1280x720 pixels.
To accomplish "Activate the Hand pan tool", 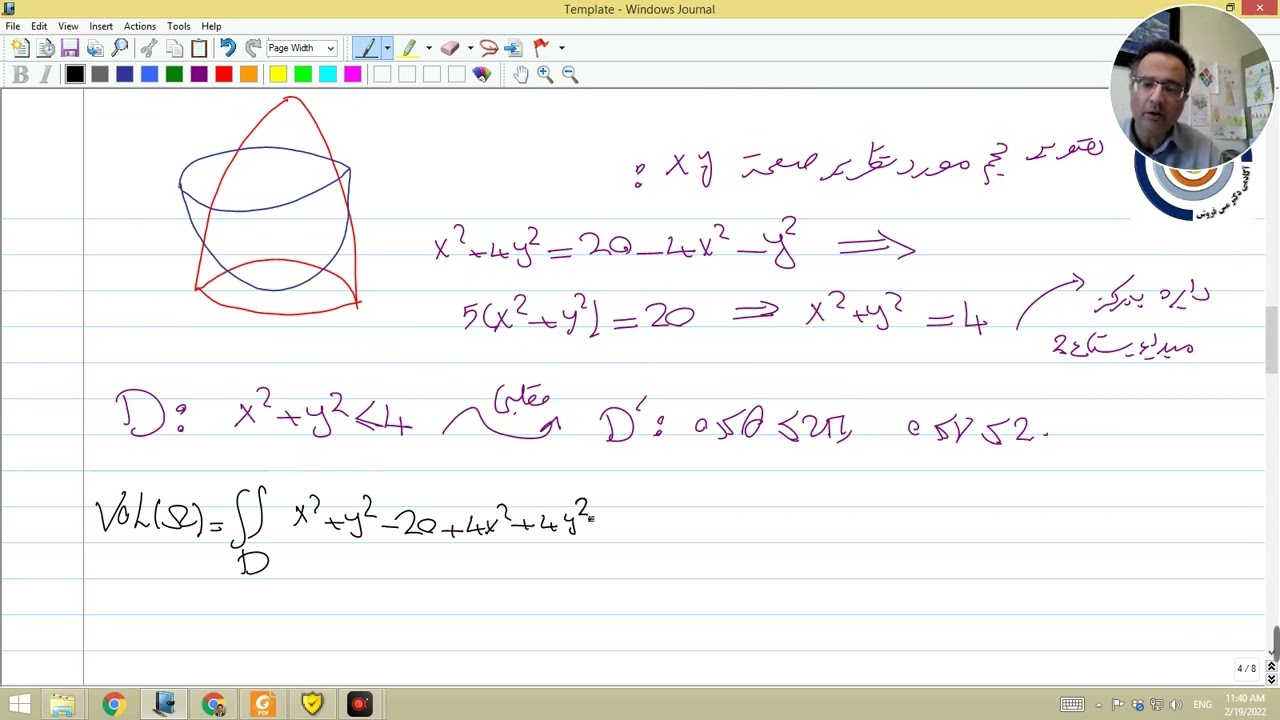I will pos(520,74).
